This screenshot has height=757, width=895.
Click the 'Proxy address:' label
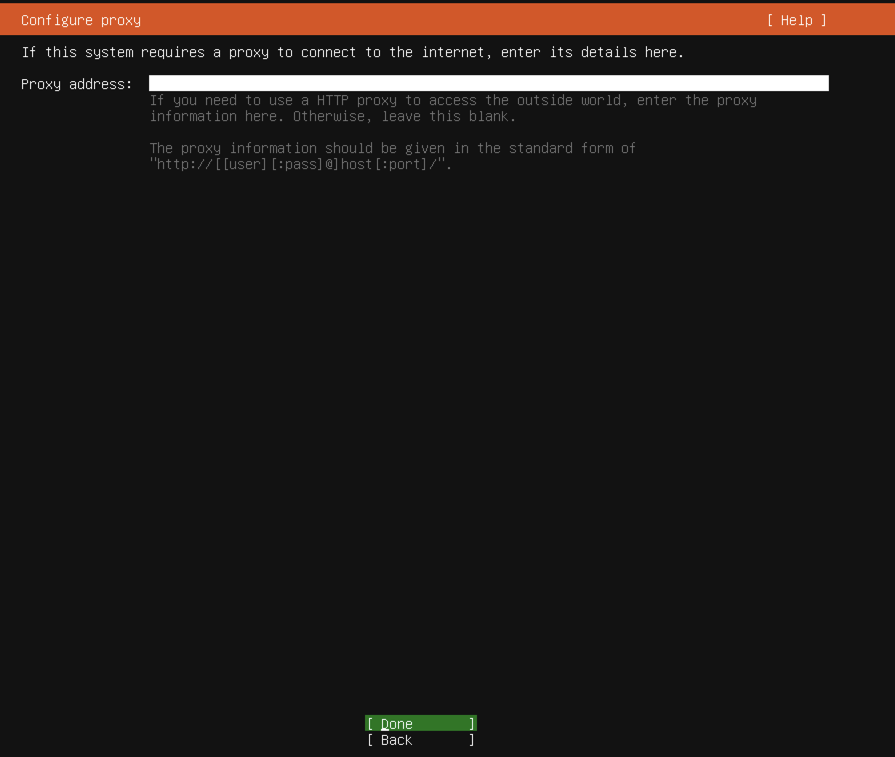coord(76,84)
